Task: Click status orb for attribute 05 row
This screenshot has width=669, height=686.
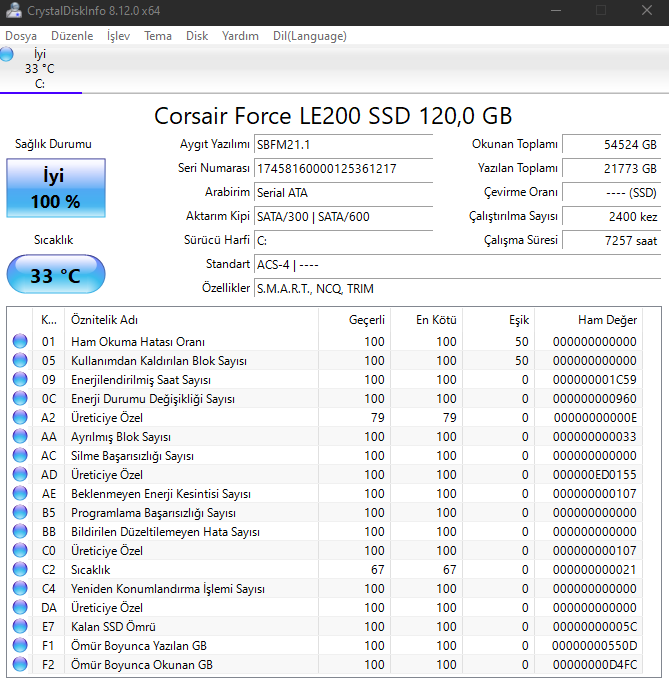Action: [20, 360]
